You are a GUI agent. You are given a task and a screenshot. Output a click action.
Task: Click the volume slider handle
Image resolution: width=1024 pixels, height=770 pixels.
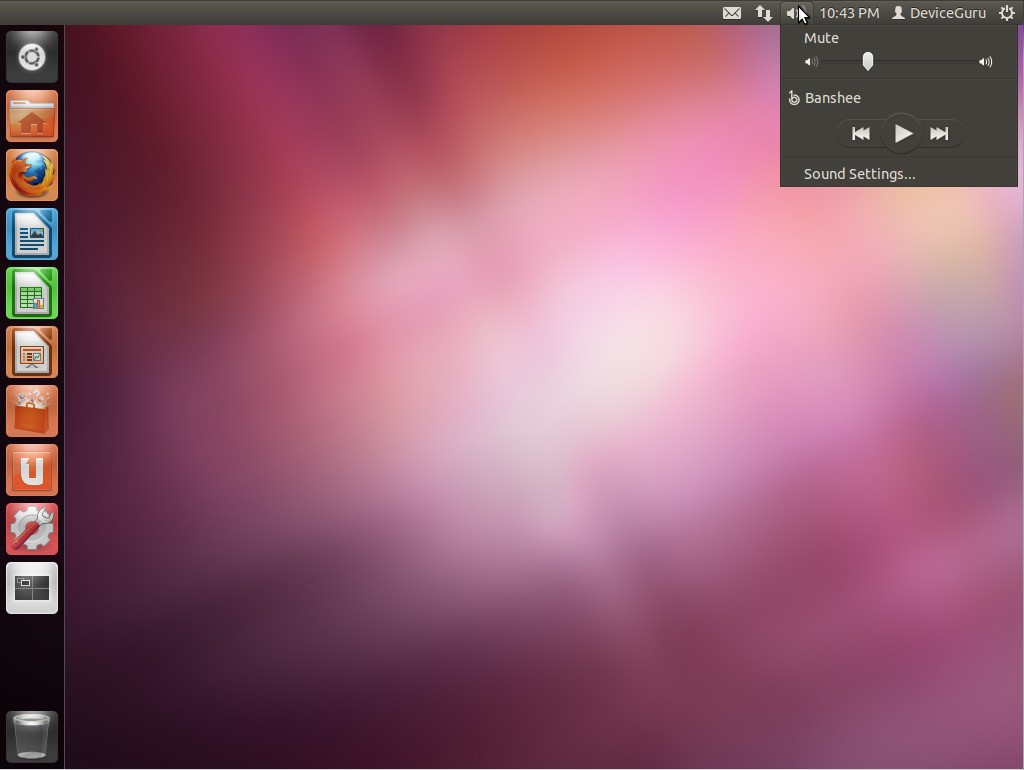click(x=867, y=61)
